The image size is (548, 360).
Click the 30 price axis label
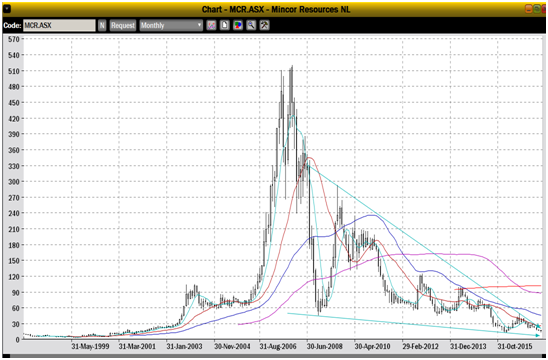click(16, 324)
